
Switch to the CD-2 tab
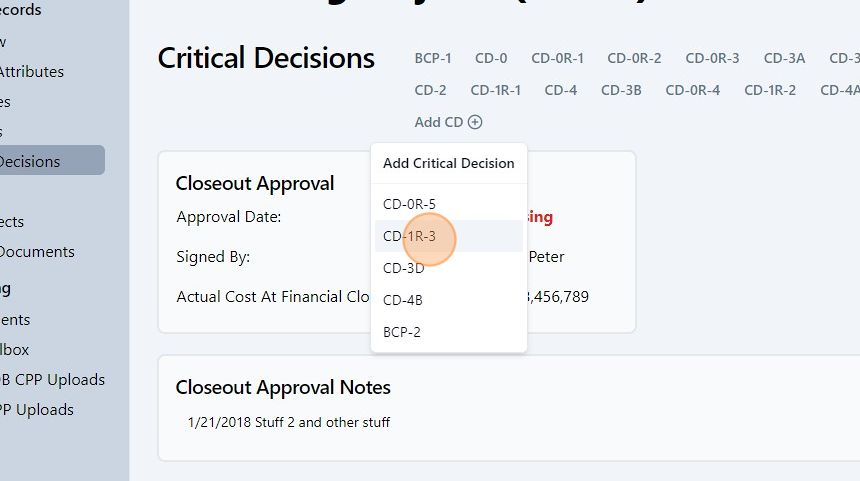tap(430, 90)
